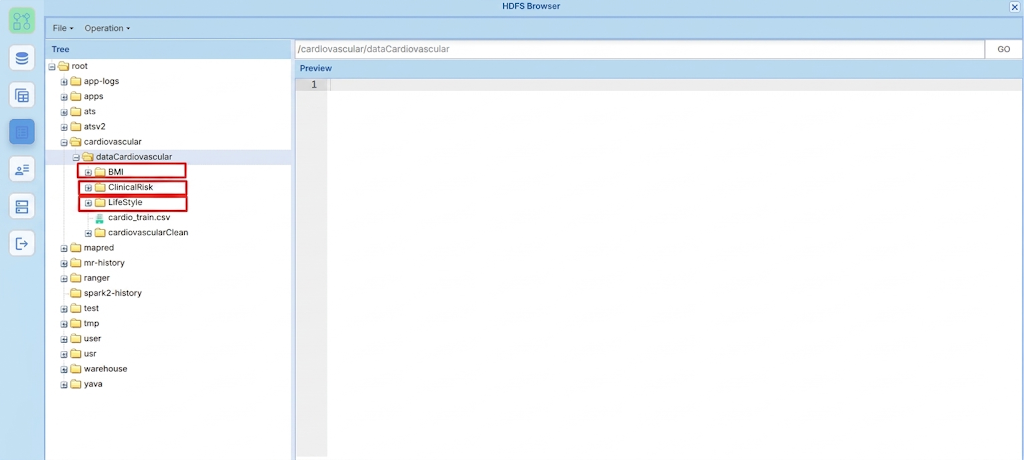1024x460 pixels.
Task: Select the root folder label
Action: click(x=80, y=66)
